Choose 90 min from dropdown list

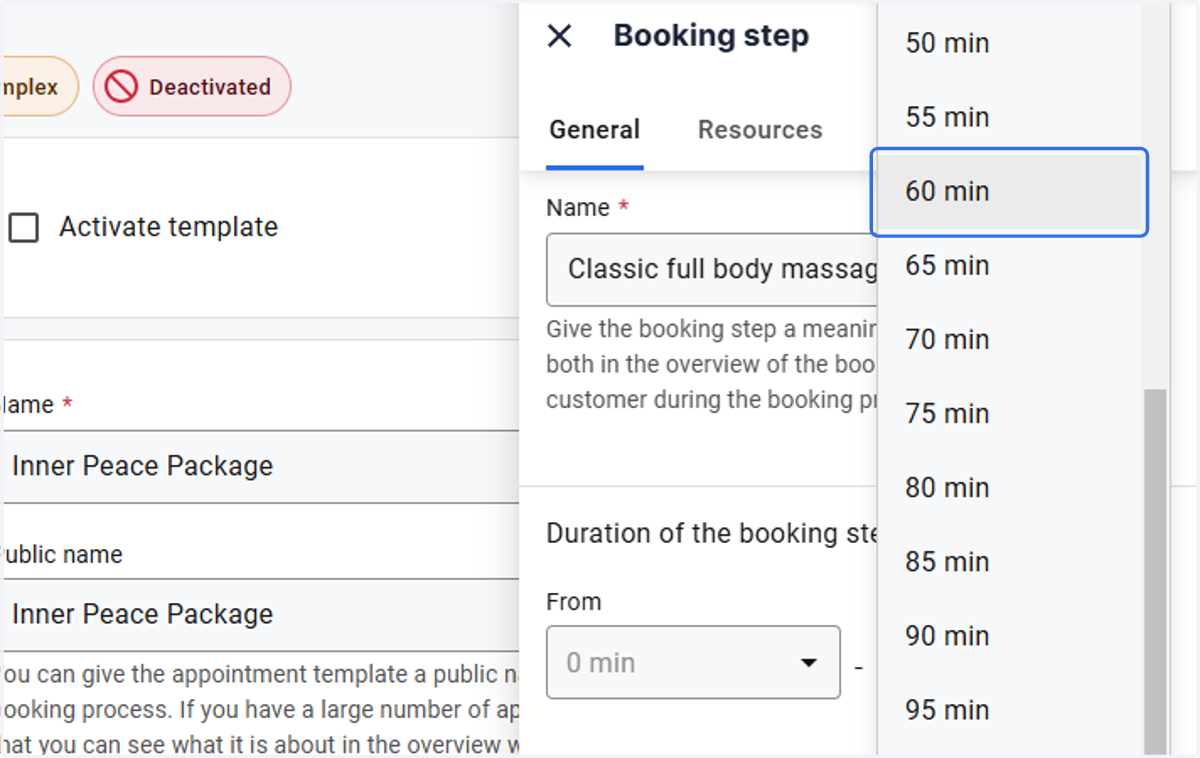coord(1010,635)
